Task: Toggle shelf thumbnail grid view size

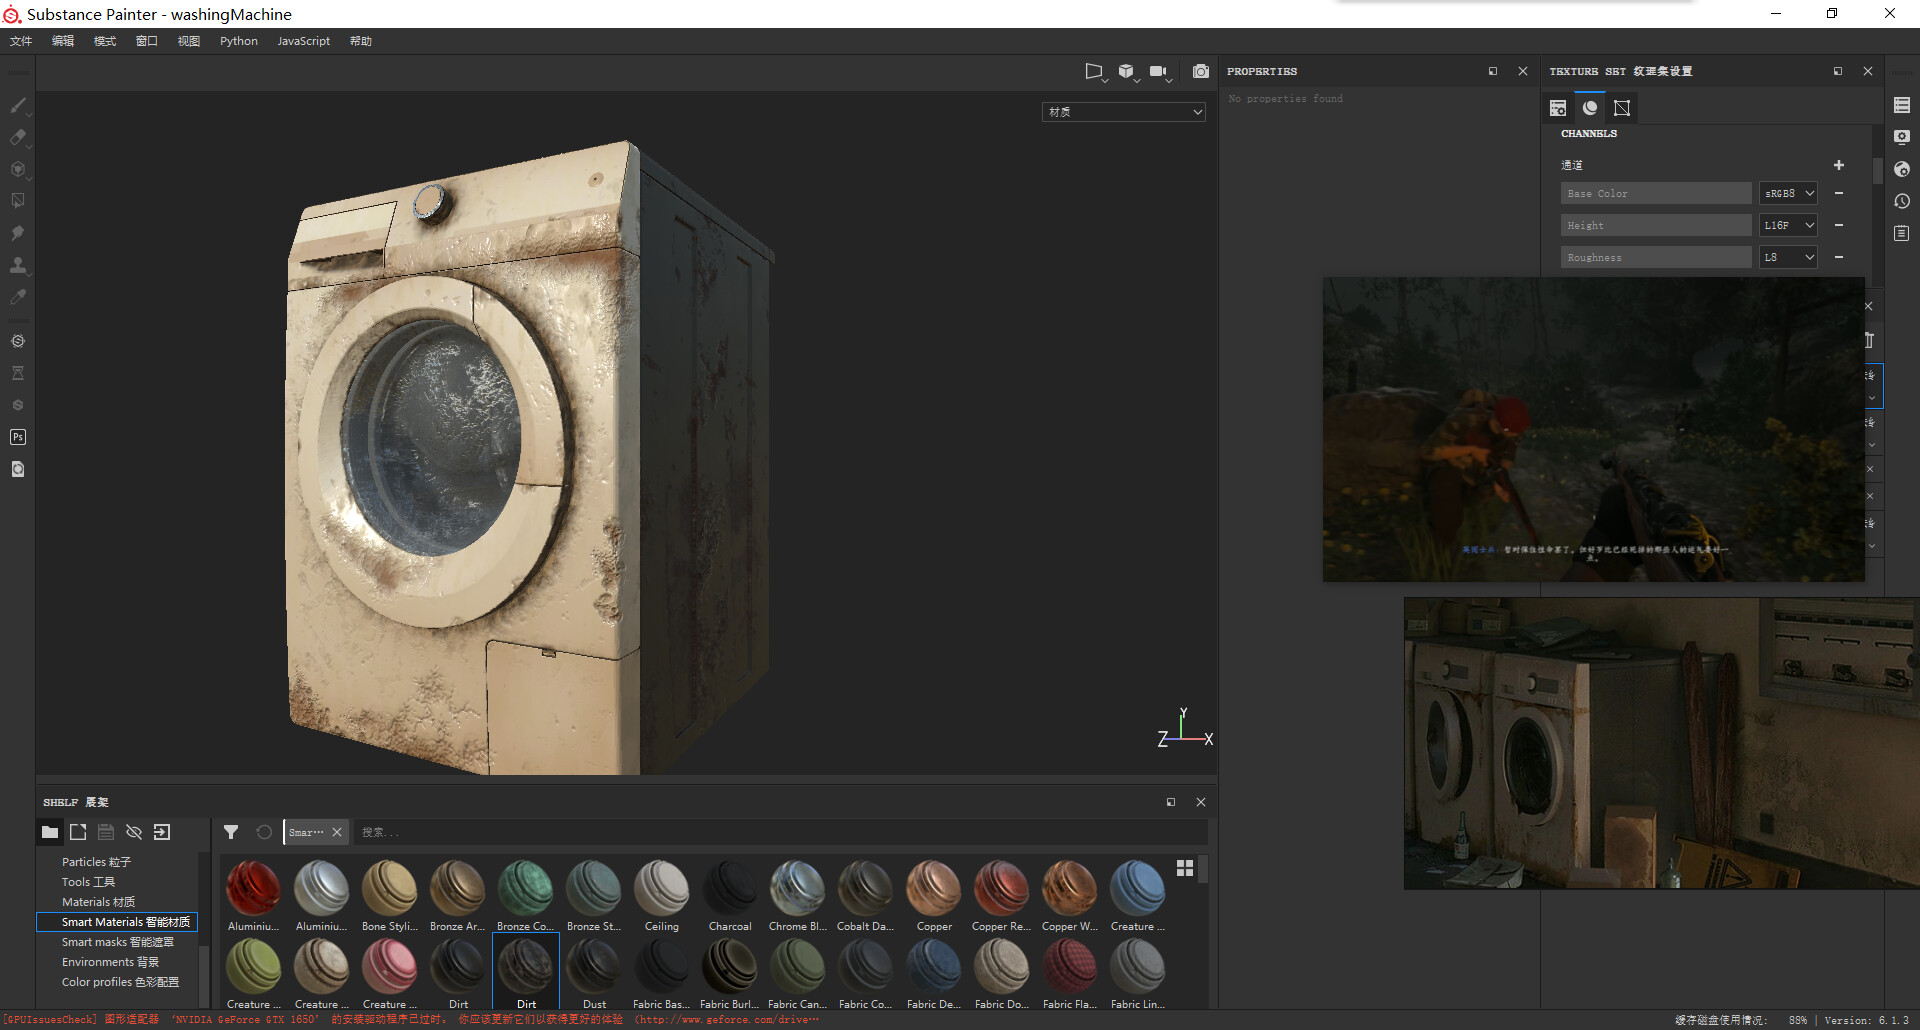Action: (1185, 868)
